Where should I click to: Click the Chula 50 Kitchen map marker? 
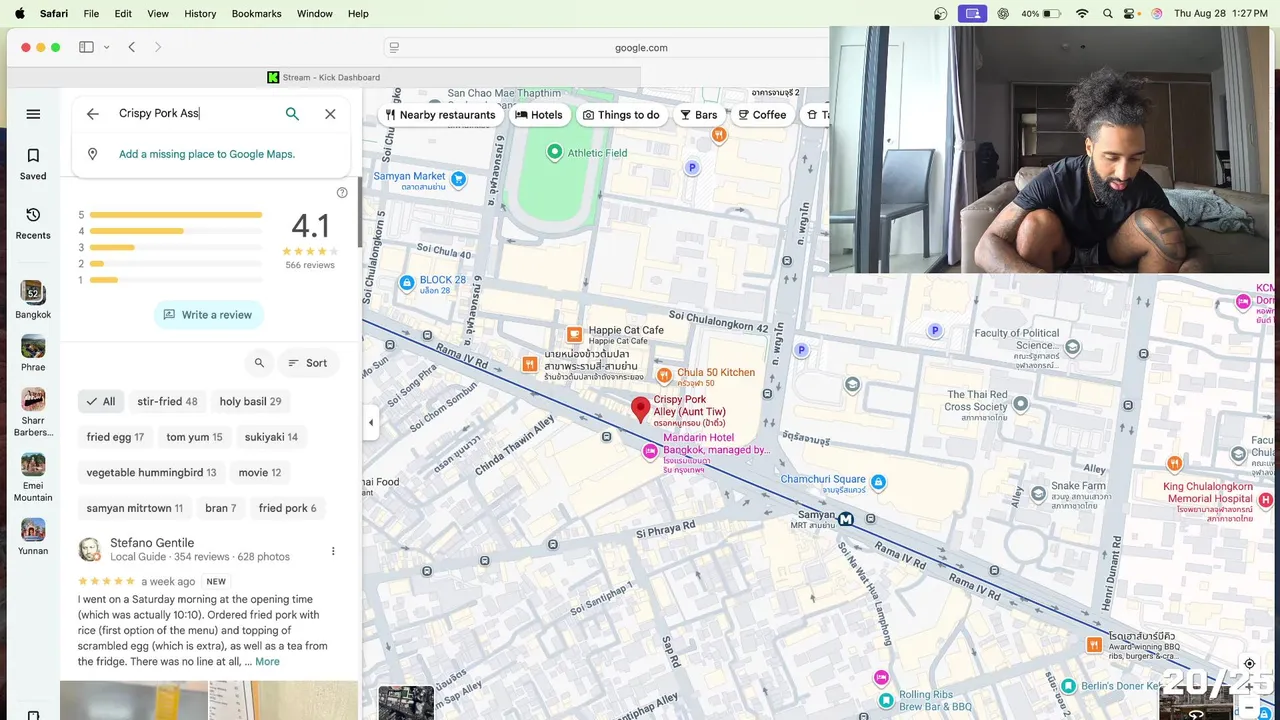coord(664,375)
